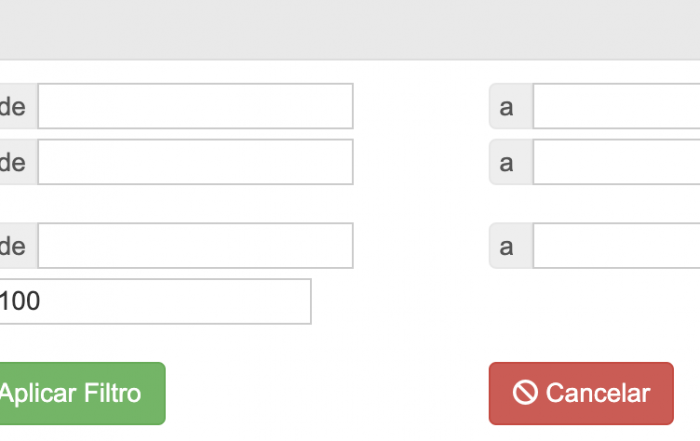Click the field containing the value 100
The width and height of the screenshot is (700, 441).
click(155, 301)
